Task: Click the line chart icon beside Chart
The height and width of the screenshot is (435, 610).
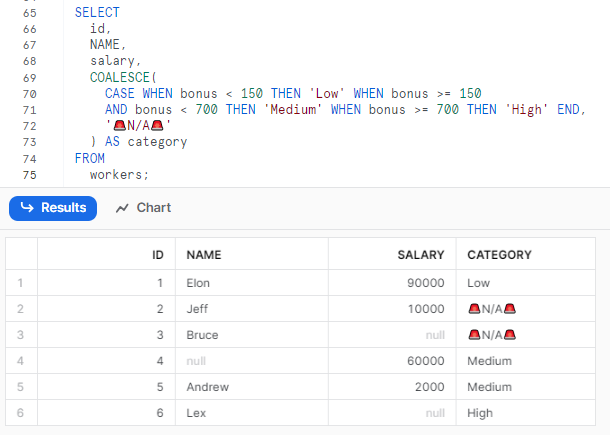Action: point(123,208)
